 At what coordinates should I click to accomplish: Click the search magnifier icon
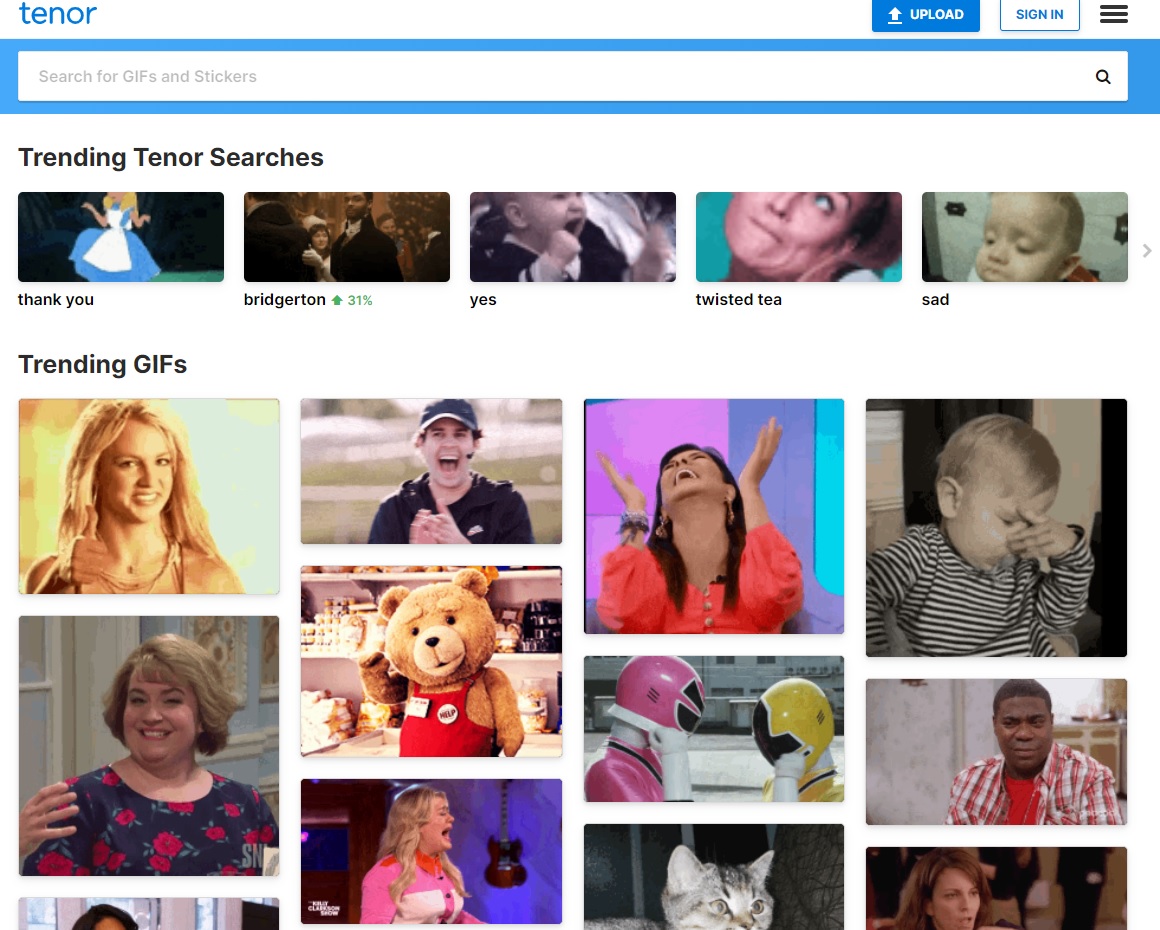pos(1102,76)
